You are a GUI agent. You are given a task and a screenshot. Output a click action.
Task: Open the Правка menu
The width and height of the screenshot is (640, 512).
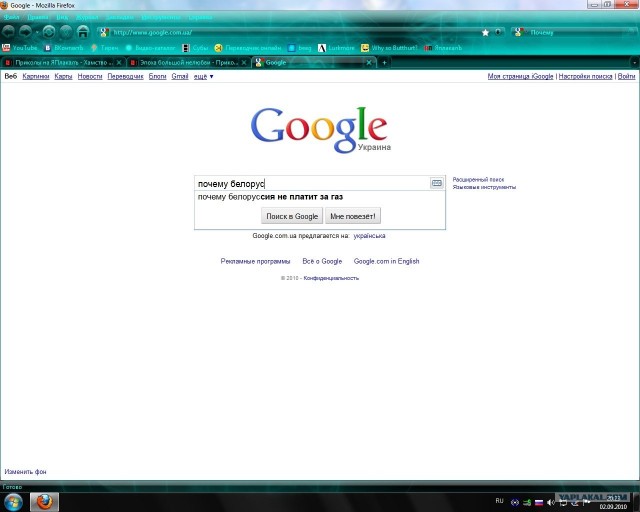pyautogui.click(x=38, y=17)
